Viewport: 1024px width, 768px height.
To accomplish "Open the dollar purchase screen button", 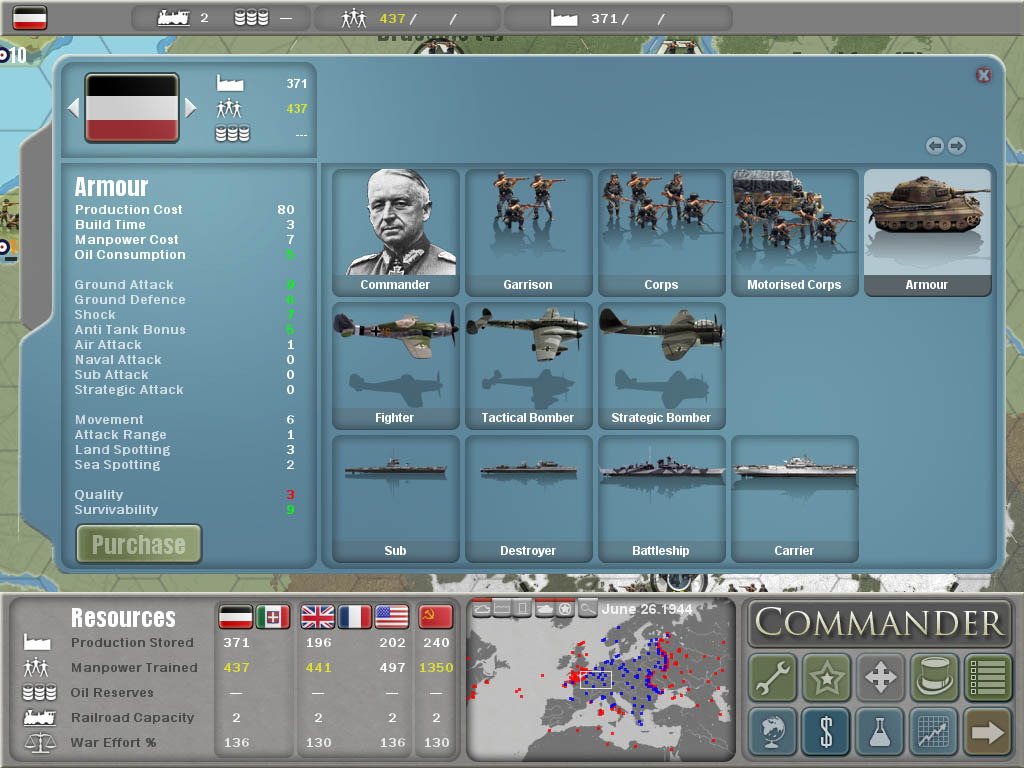I will click(826, 731).
